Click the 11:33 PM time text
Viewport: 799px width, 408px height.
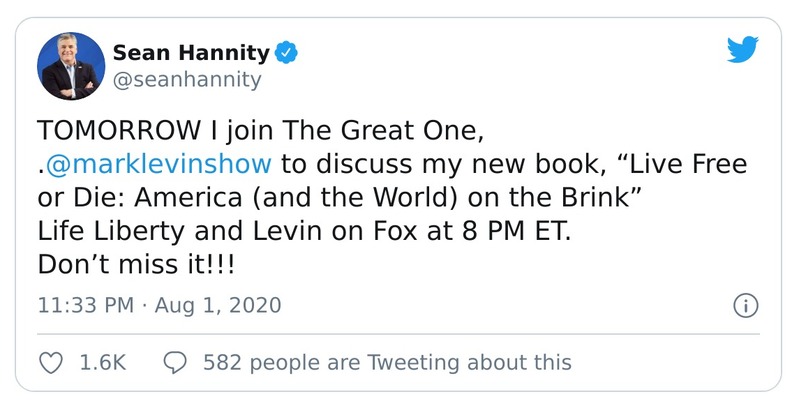click(x=83, y=304)
